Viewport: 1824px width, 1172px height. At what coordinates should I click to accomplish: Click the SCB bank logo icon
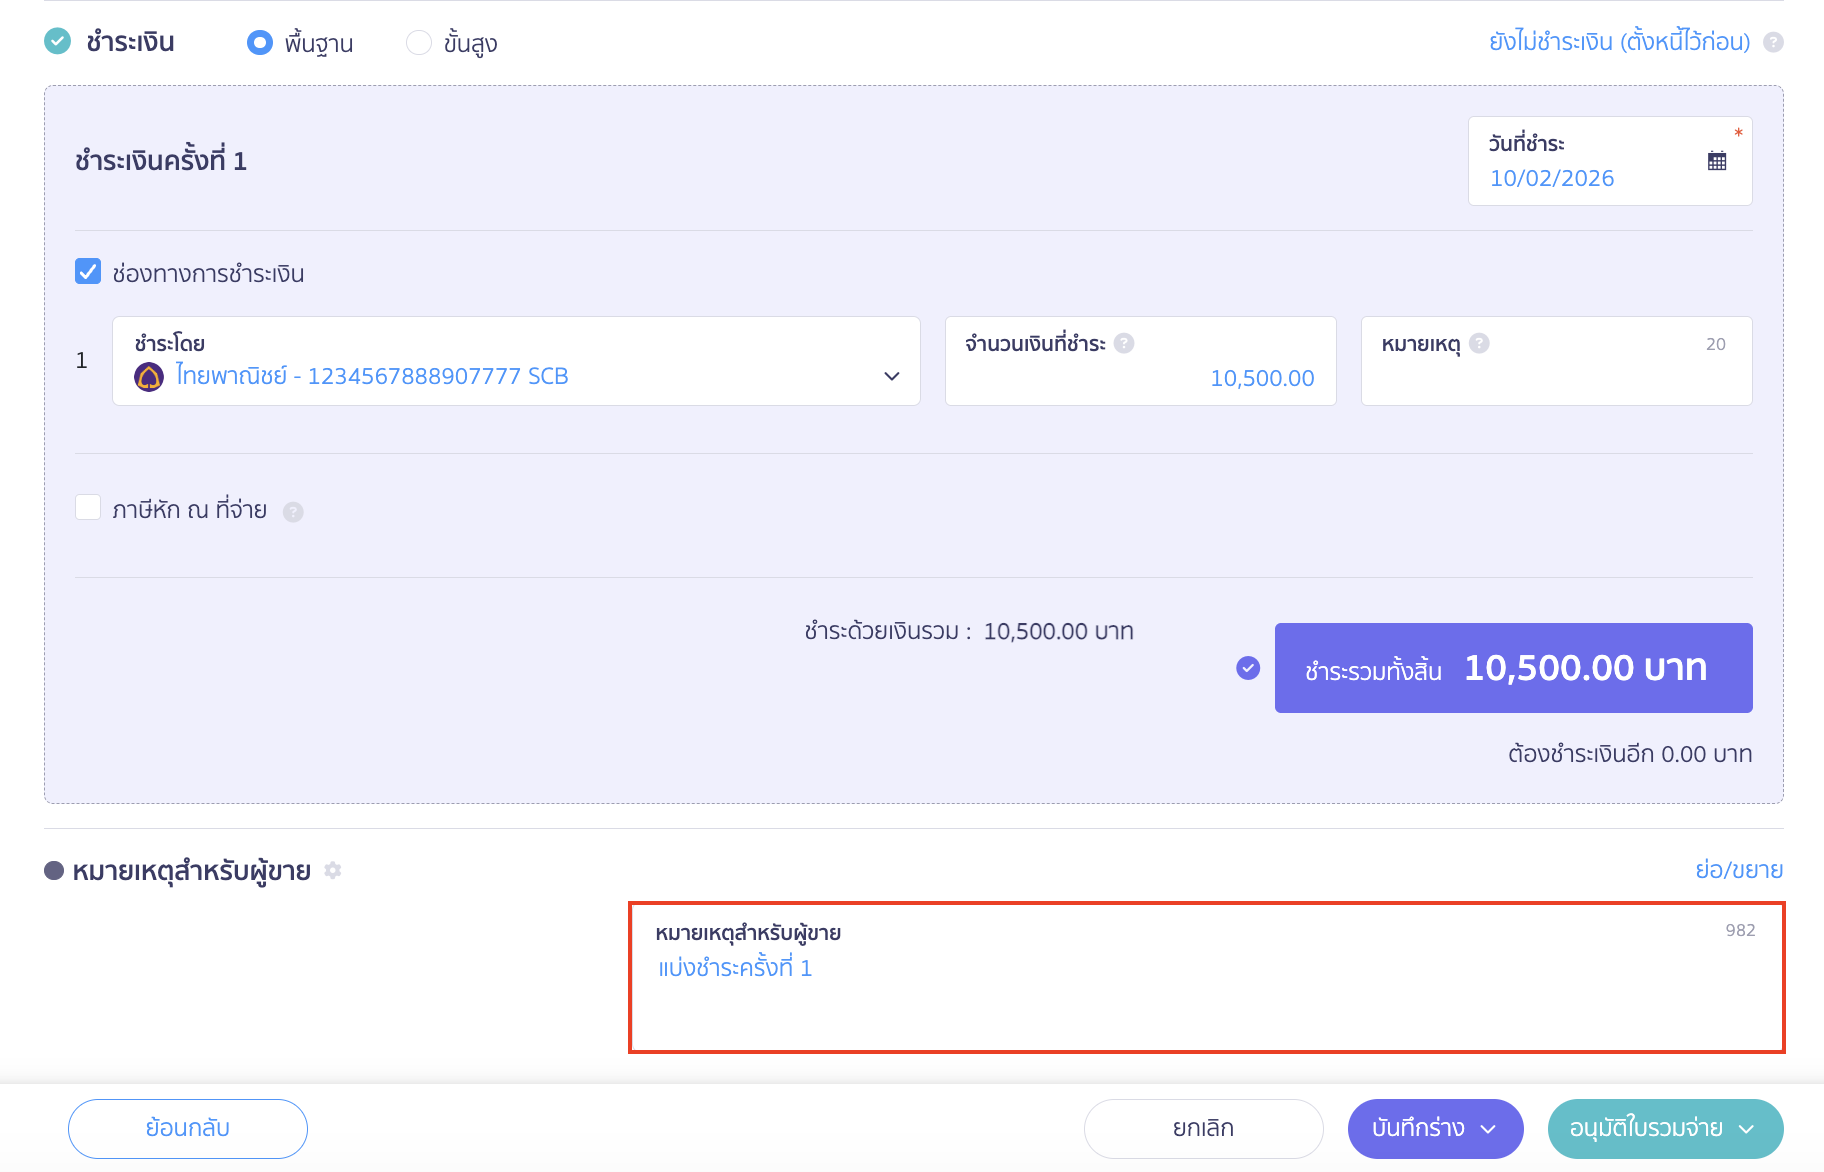149,377
